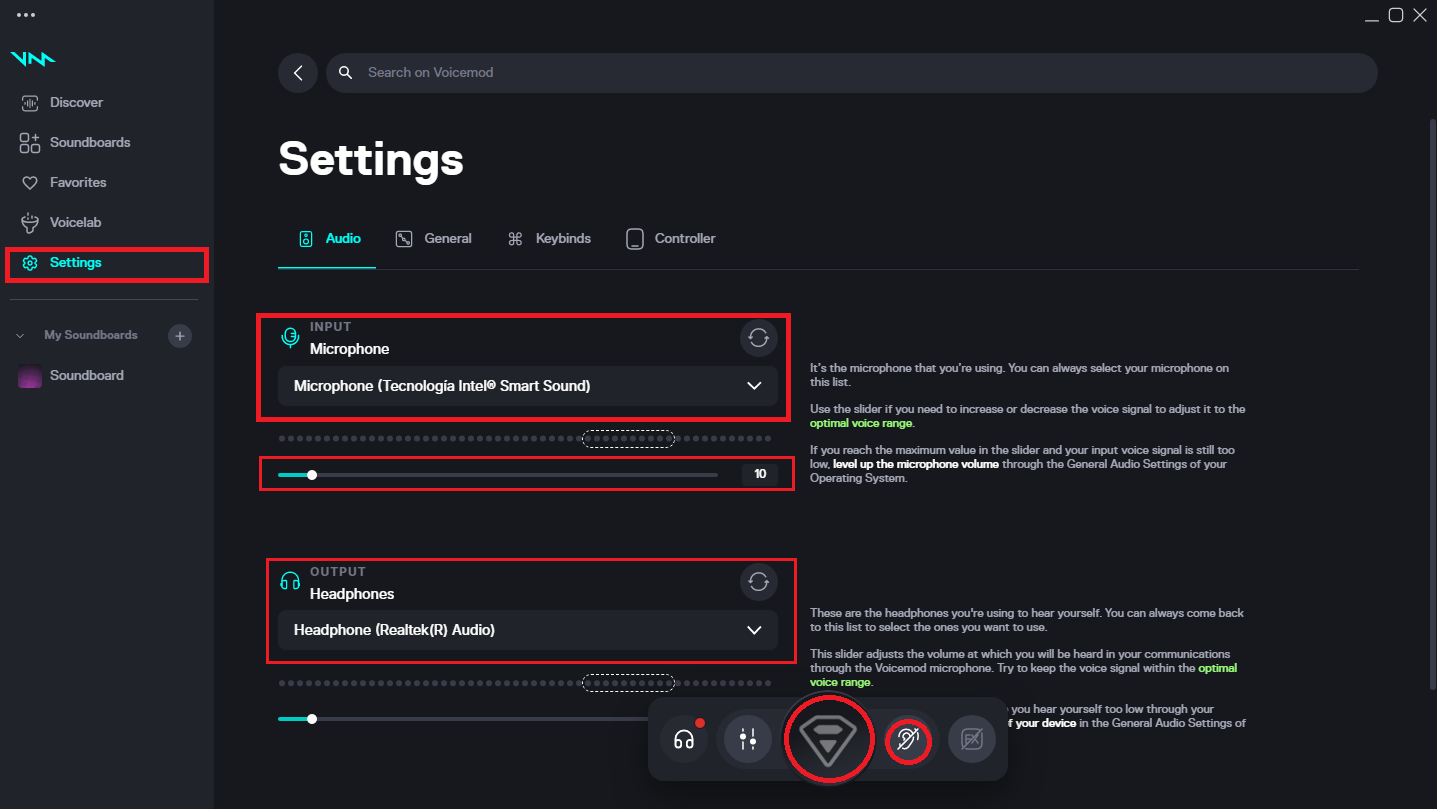Set the microphone input volume slider
1437x809 pixels.
[x=311, y=474]
